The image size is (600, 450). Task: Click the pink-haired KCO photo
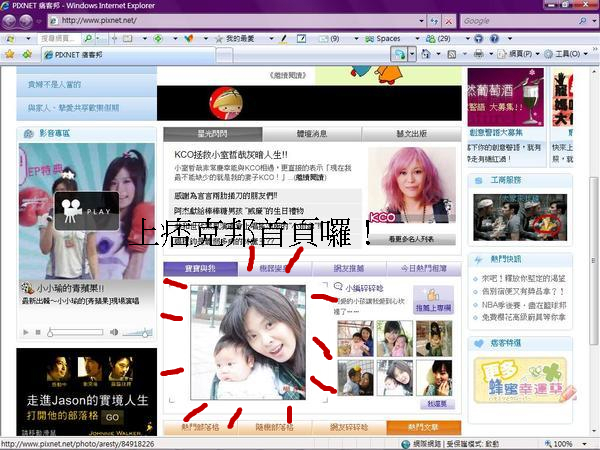tap(412, 185)
